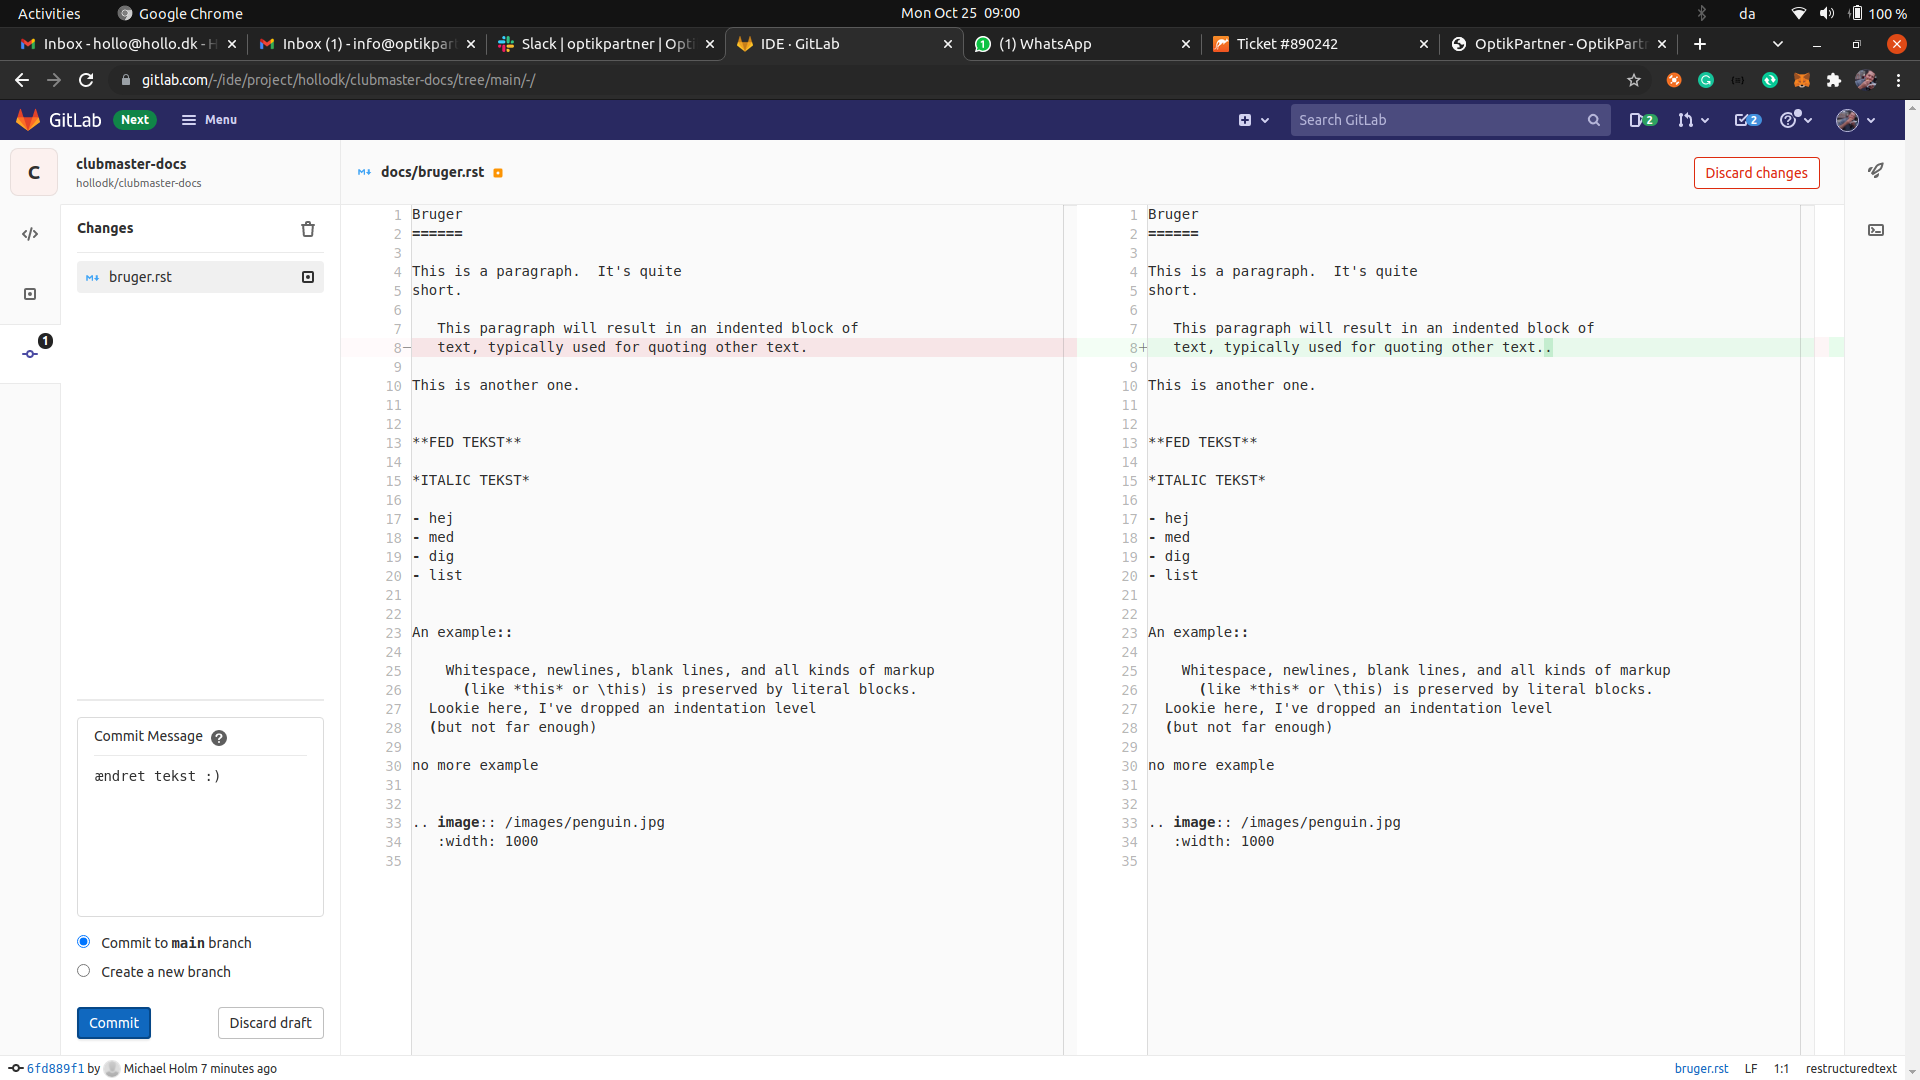Screen dimensions: 1920x1080
Task: Click the Discard changes button
Action: 1756,173
